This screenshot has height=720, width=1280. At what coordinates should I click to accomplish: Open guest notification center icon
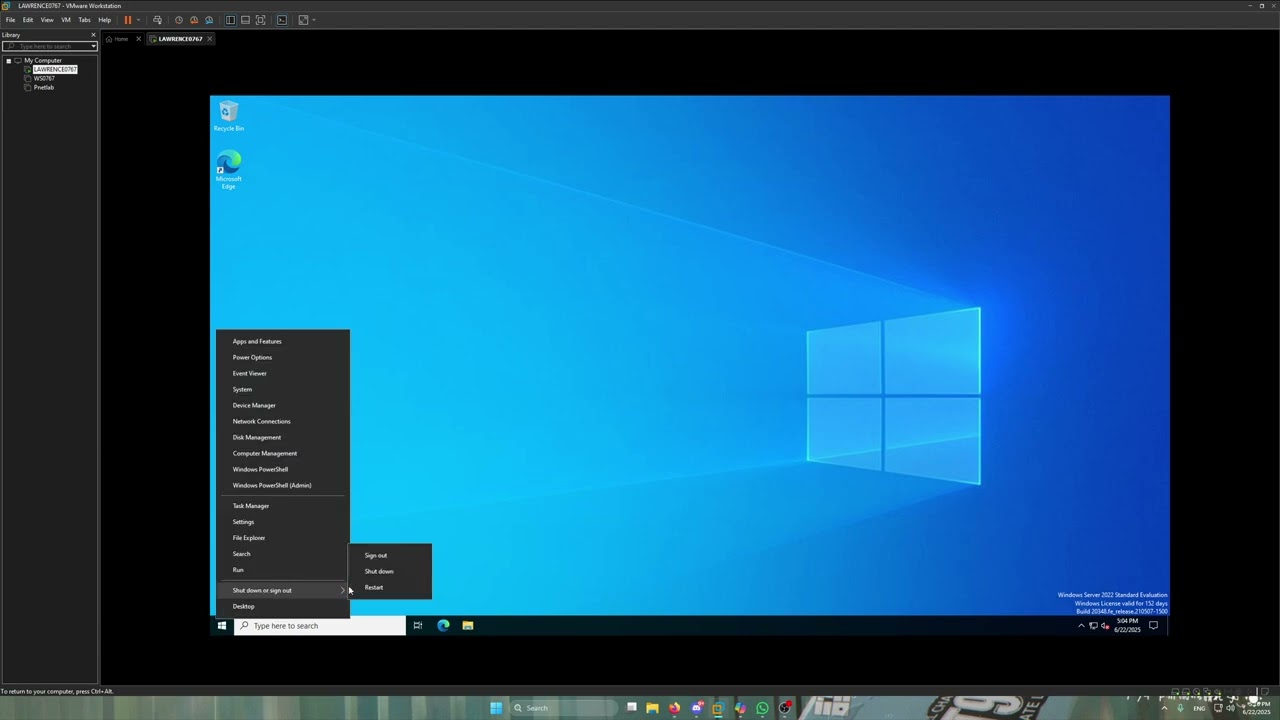click(1153, 626)
